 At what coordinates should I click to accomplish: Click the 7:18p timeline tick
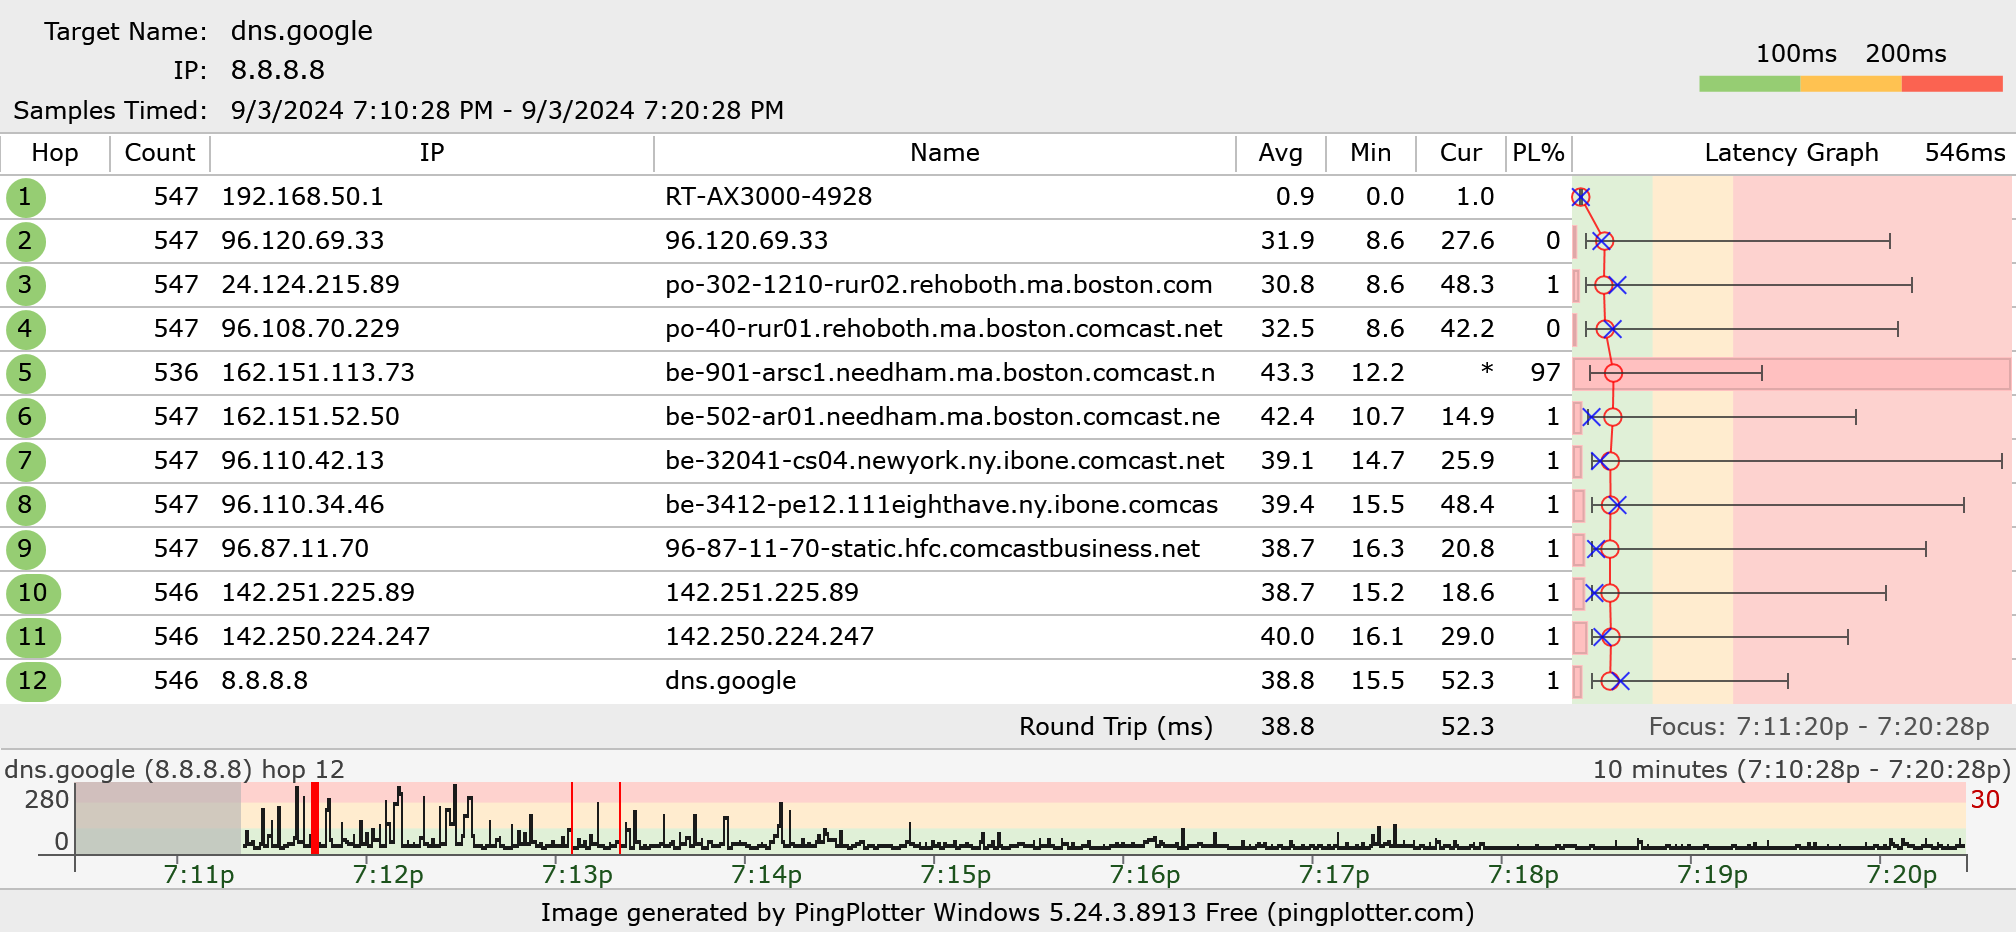[1523, 874]
